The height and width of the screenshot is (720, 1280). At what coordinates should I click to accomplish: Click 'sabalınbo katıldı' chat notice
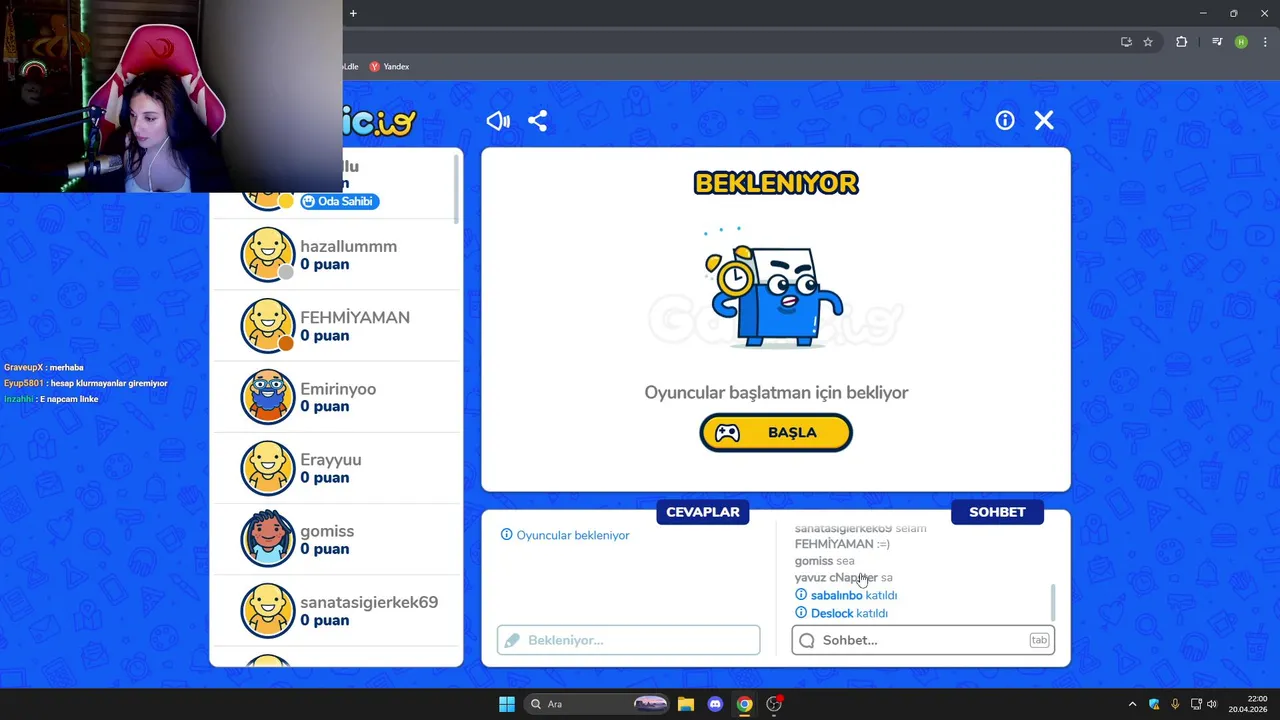846,595
